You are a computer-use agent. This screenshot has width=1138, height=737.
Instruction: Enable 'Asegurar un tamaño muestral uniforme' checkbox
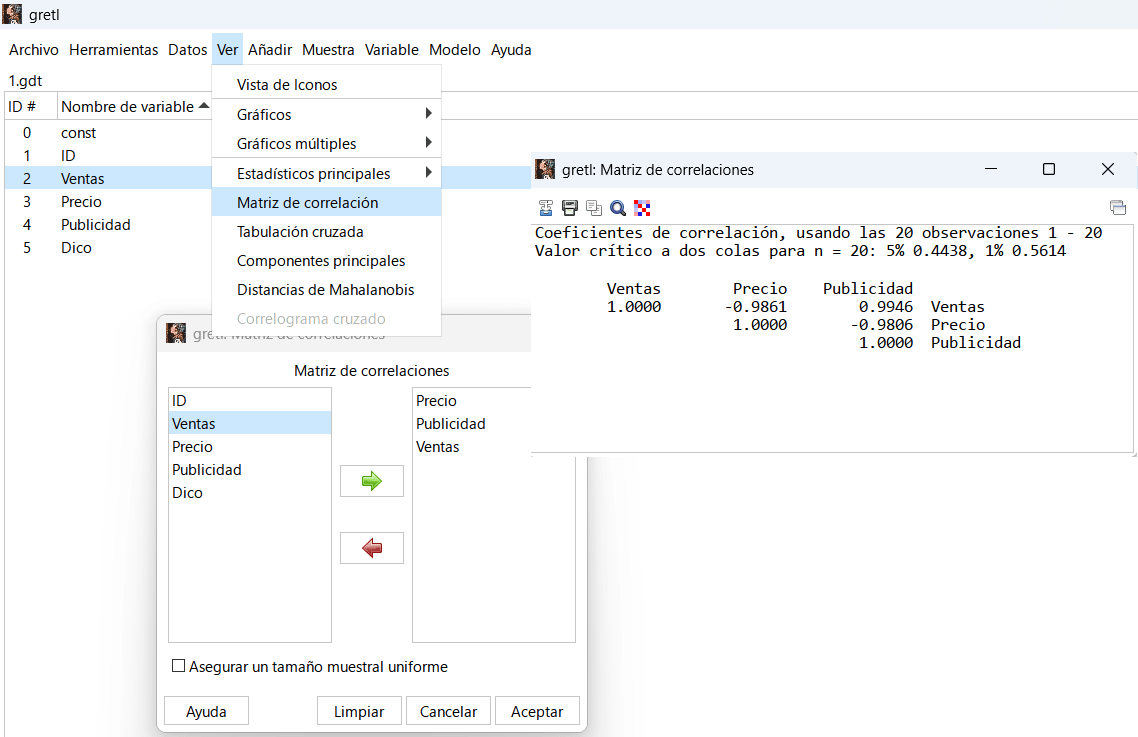[179, 666]
